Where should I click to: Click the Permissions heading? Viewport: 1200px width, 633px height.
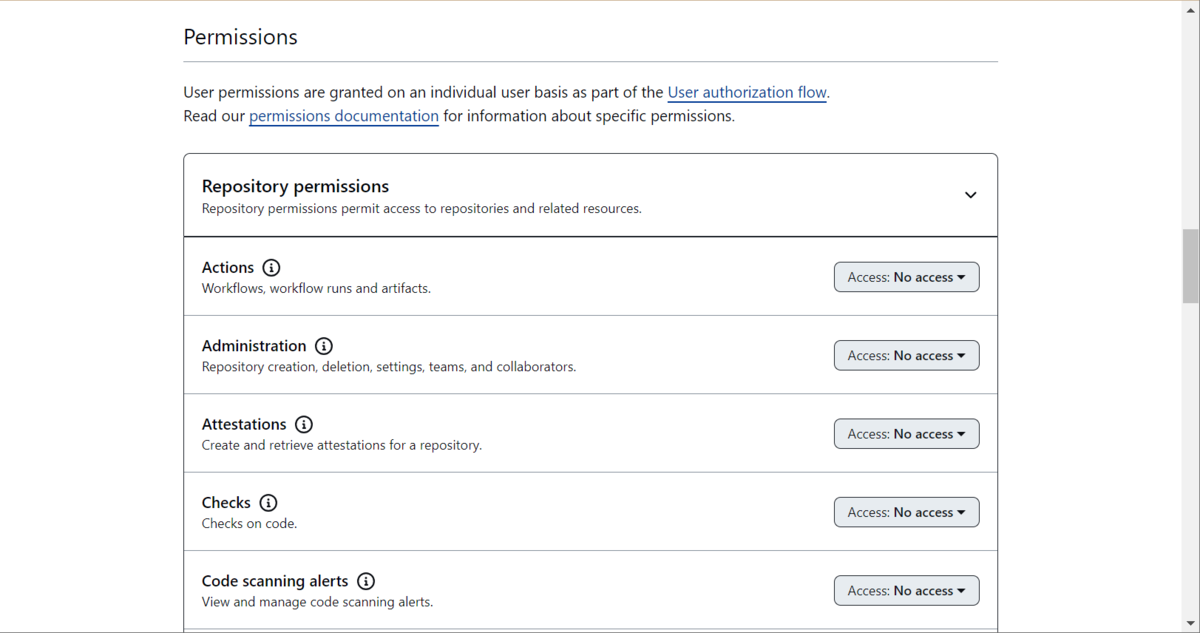pos(240,37)
